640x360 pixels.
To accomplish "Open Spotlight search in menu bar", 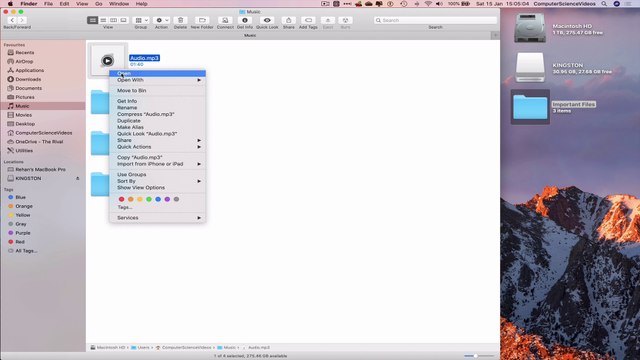I will tap(604, 4).
